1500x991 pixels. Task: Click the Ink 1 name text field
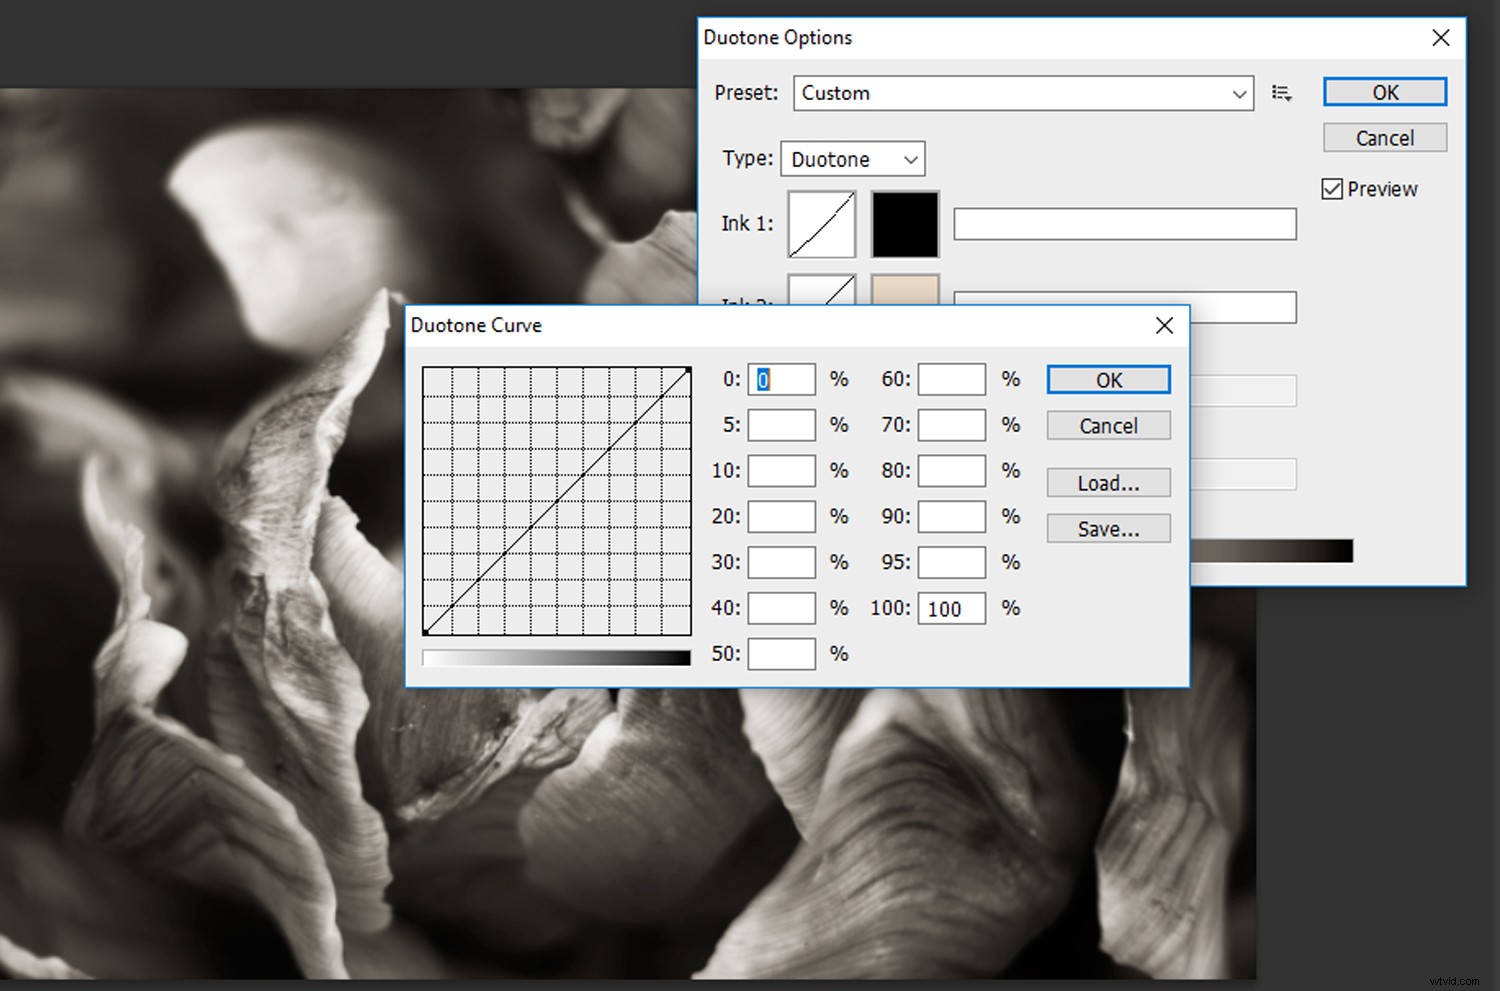(x=1124, y=224)
